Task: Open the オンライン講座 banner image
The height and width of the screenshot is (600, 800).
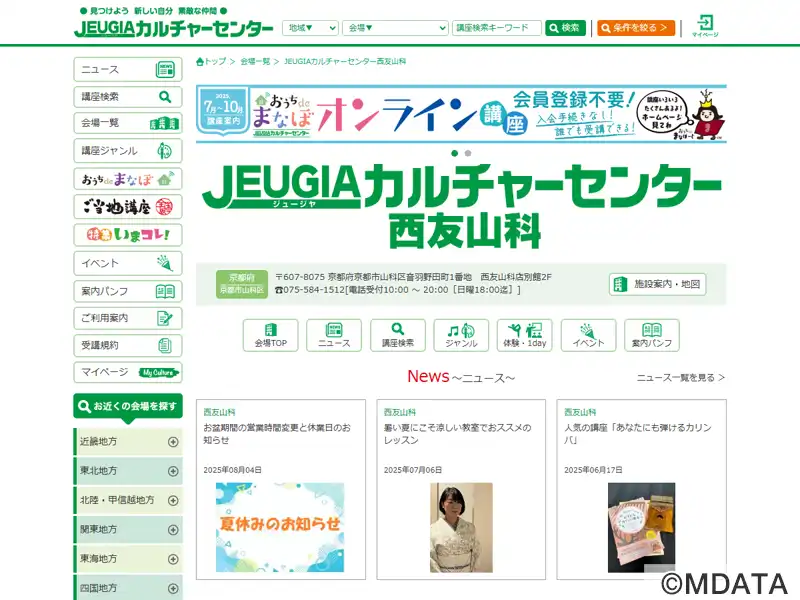Action: (x=461, y=114)
